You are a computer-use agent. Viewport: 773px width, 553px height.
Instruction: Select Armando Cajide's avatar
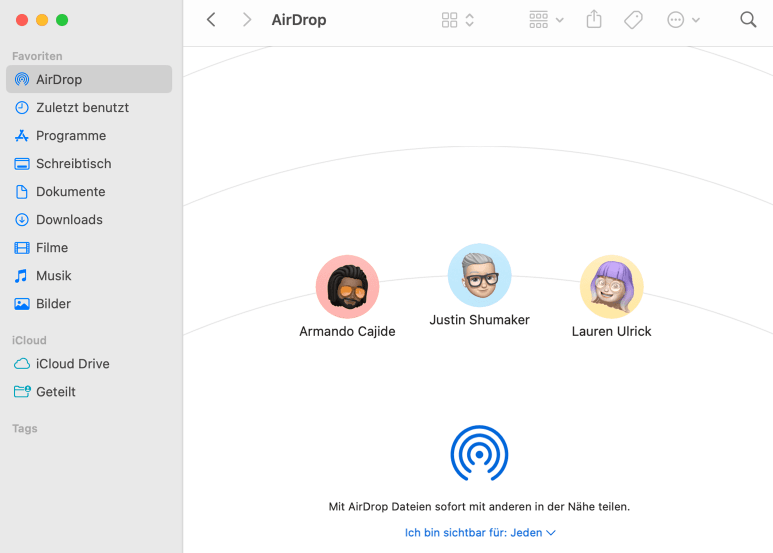click(347, 287)
